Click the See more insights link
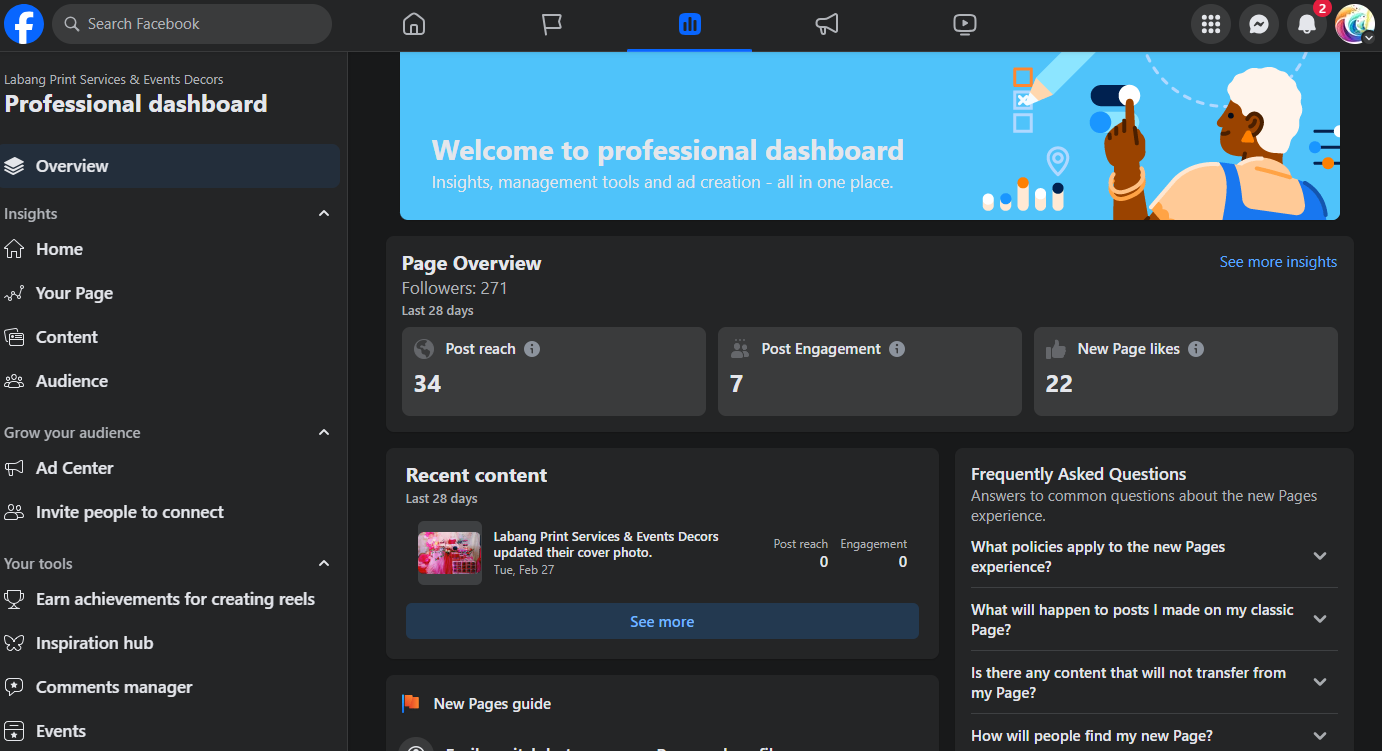Viewport: 1382px width, 751px height. 1278,262
